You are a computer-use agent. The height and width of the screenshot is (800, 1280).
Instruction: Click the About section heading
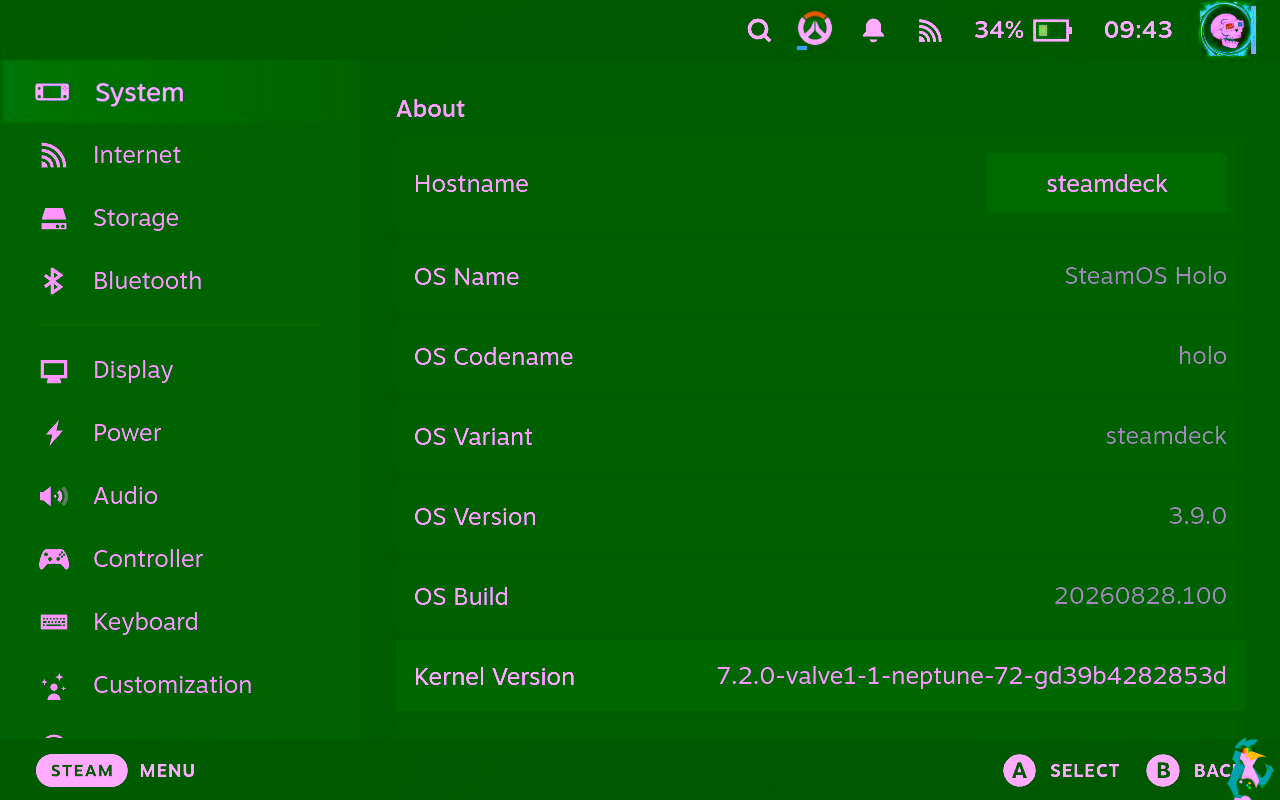tap(431, 109)
